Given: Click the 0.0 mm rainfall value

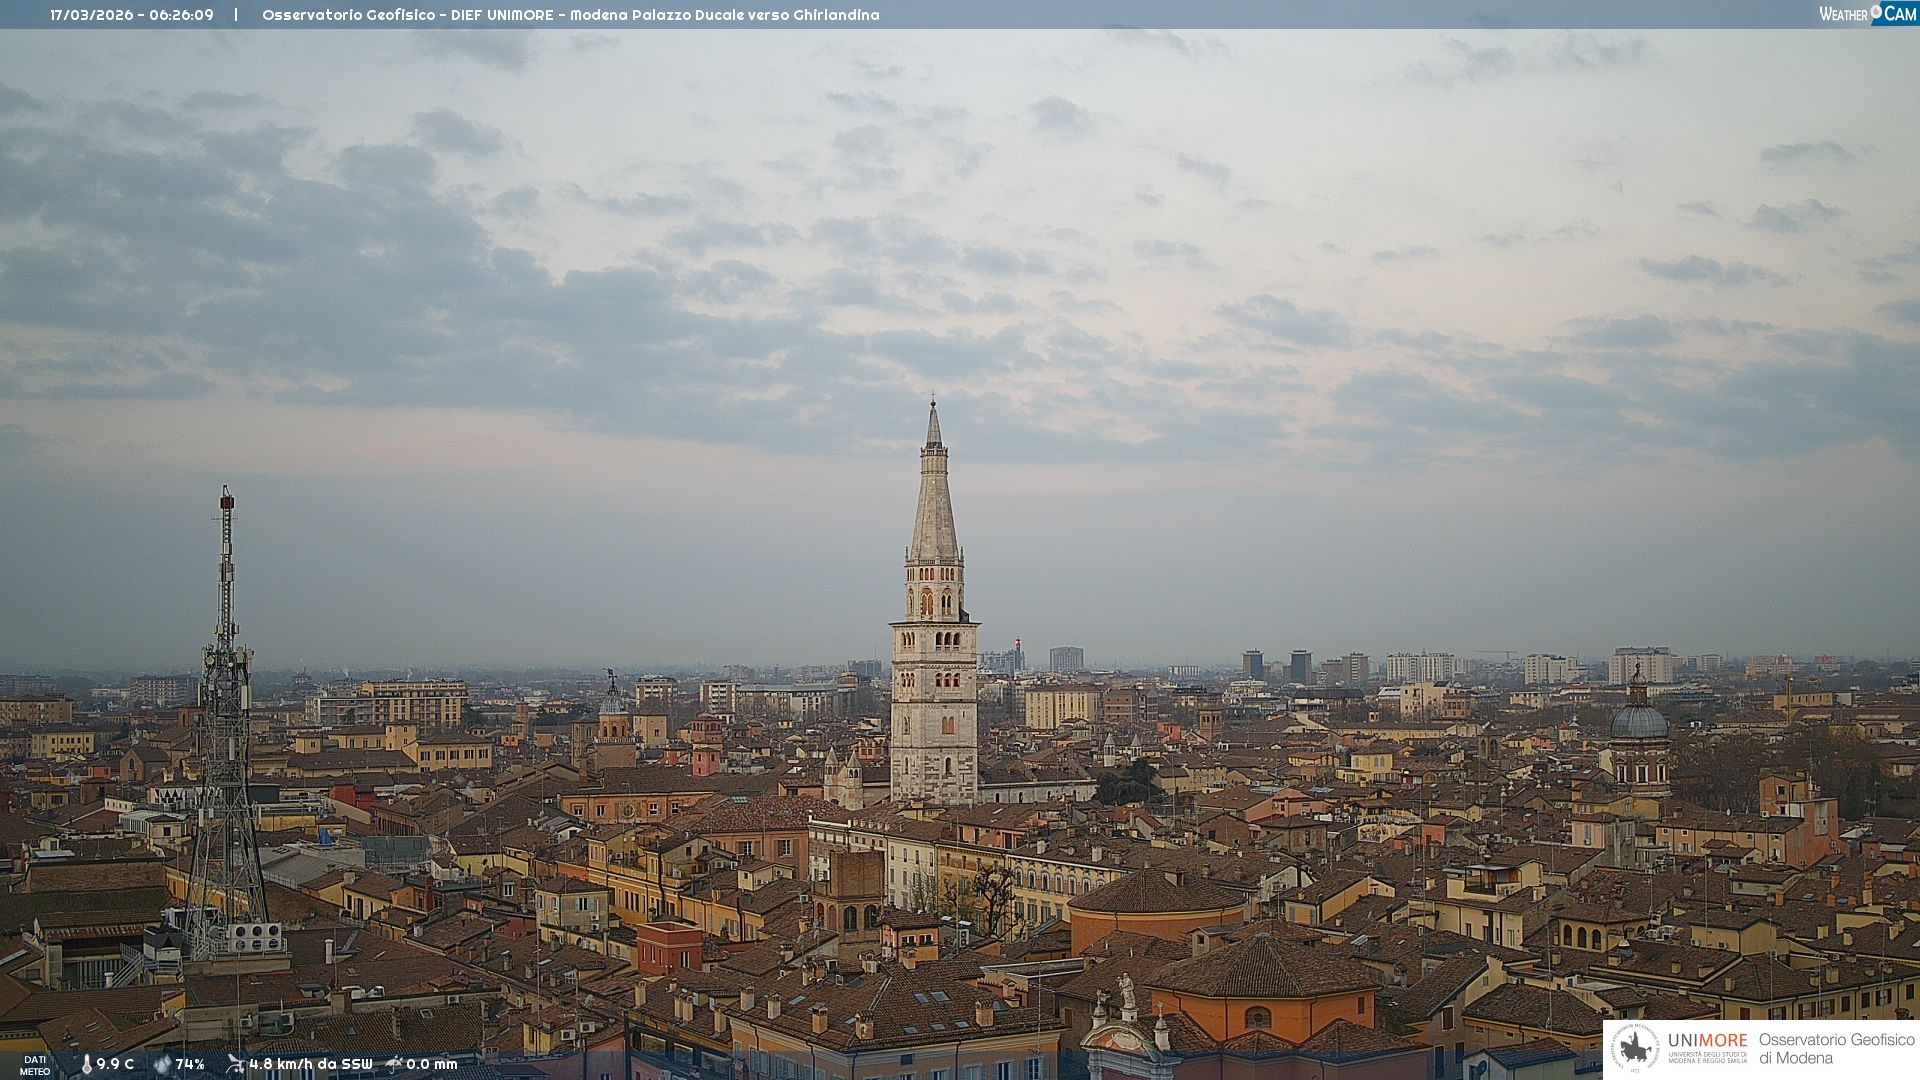Looking at the screenshot, I should pyautogui.click(x=432, y=1064).
